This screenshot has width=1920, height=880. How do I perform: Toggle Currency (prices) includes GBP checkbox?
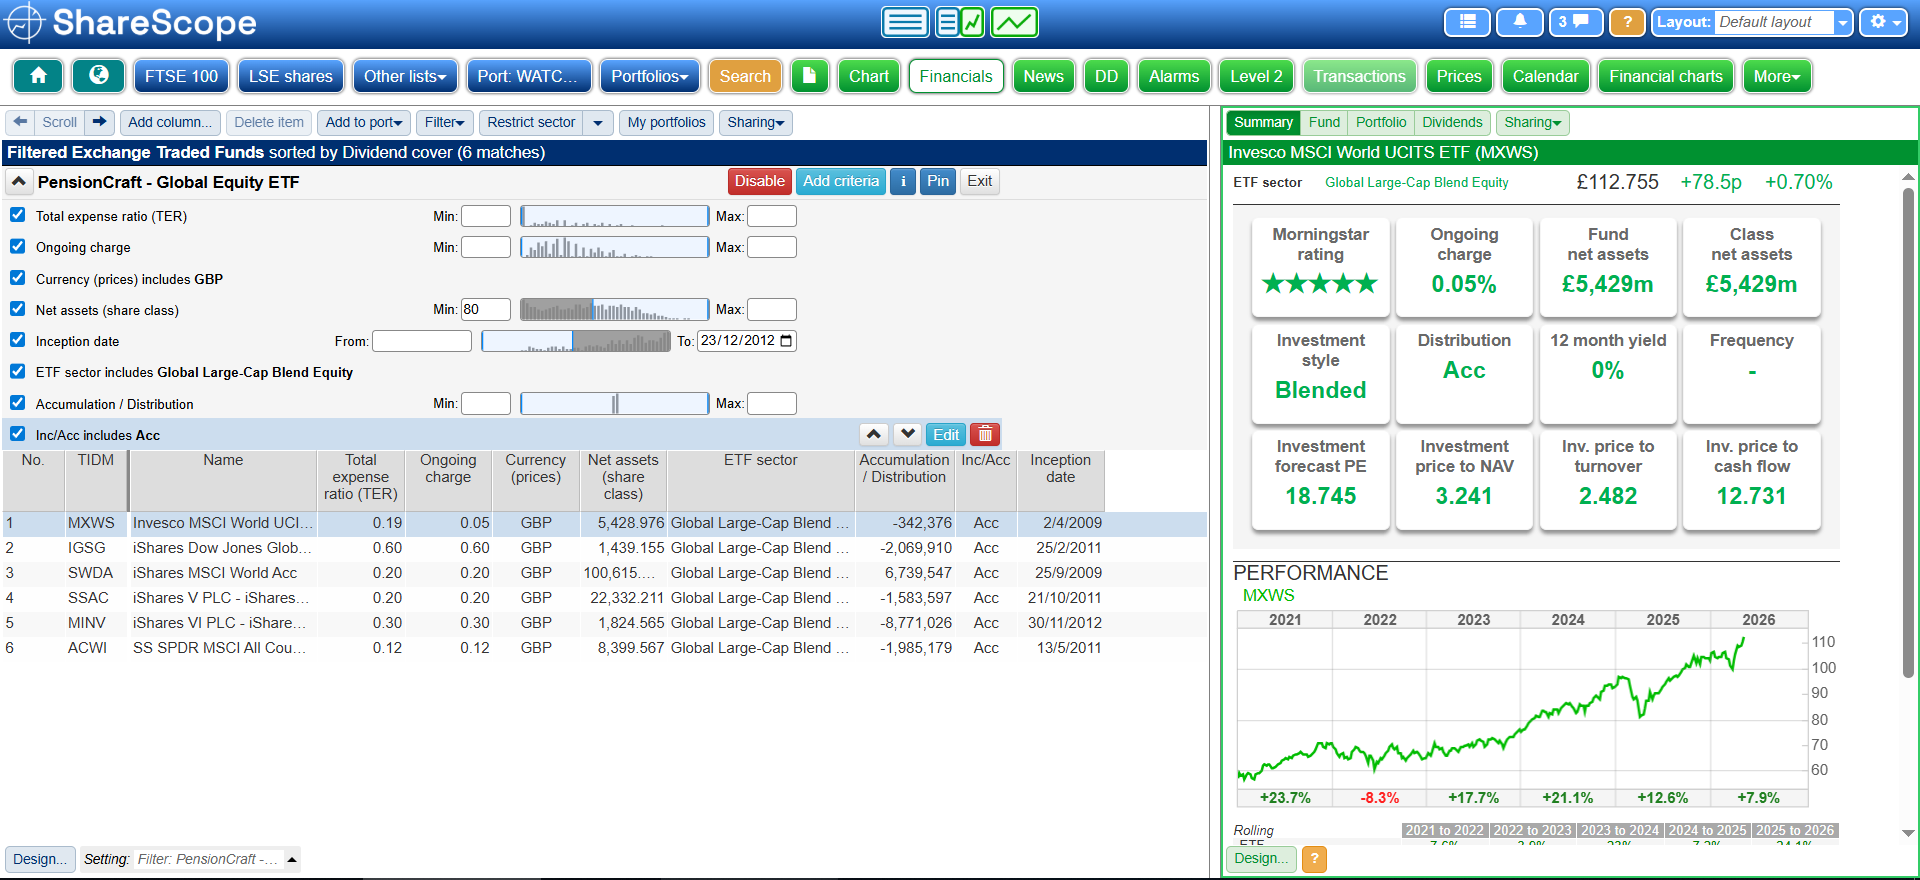tap(17, 278)
